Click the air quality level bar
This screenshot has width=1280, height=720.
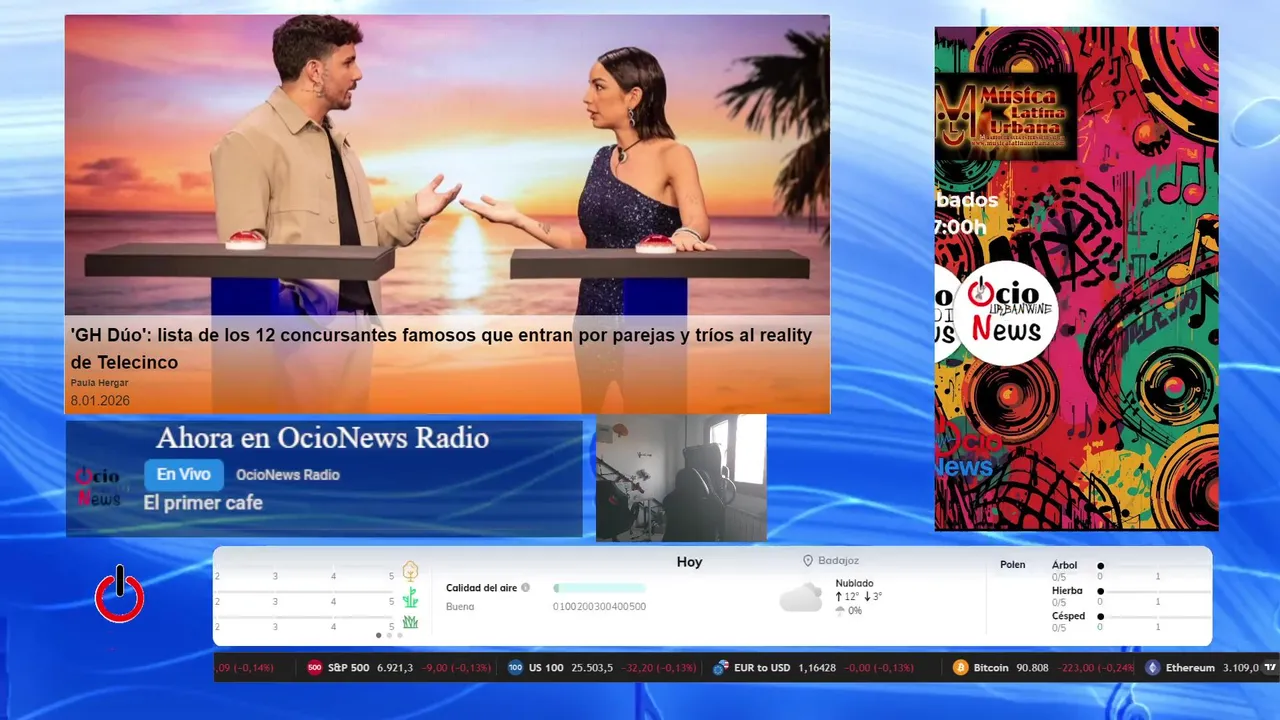coord(599,588)
